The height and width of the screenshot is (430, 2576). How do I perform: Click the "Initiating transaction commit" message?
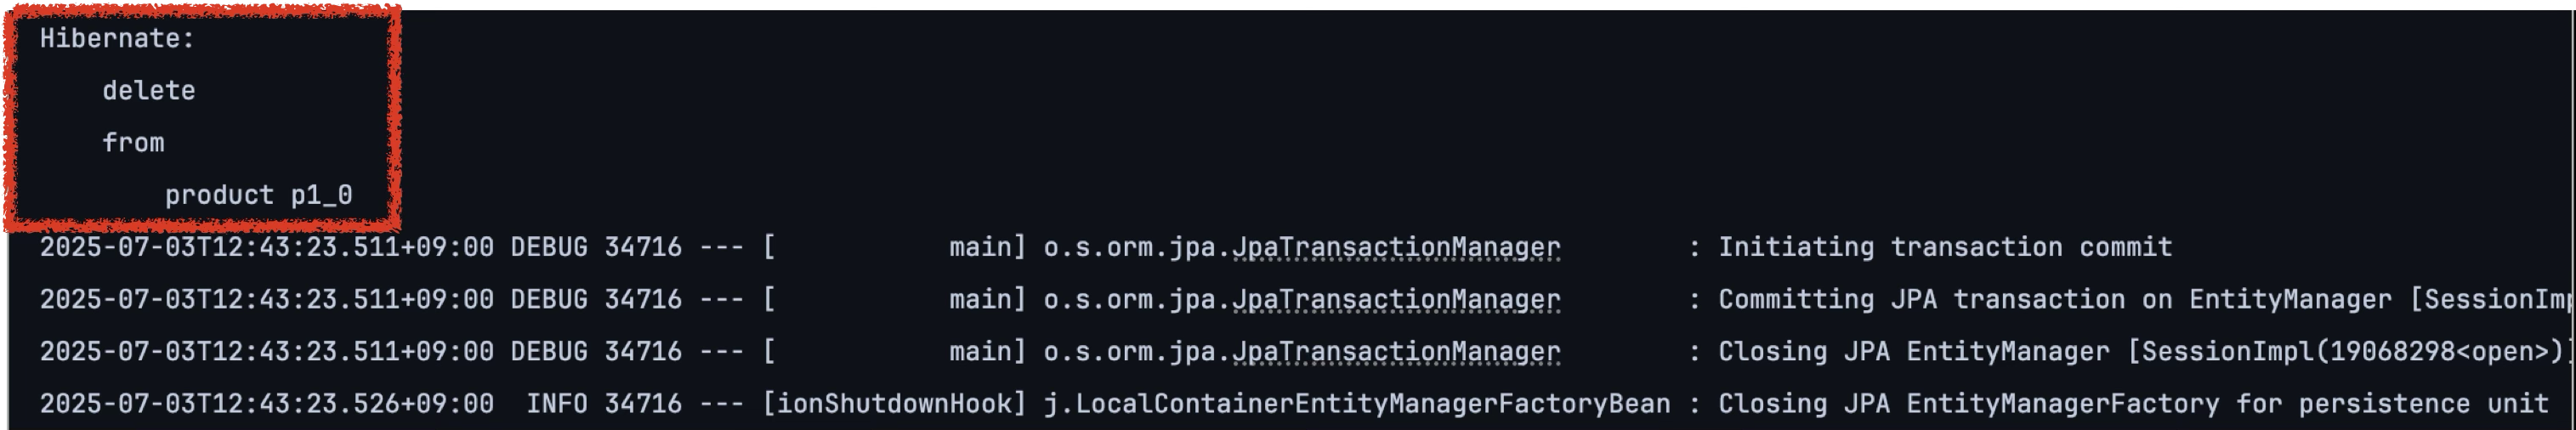point(1945,247)
